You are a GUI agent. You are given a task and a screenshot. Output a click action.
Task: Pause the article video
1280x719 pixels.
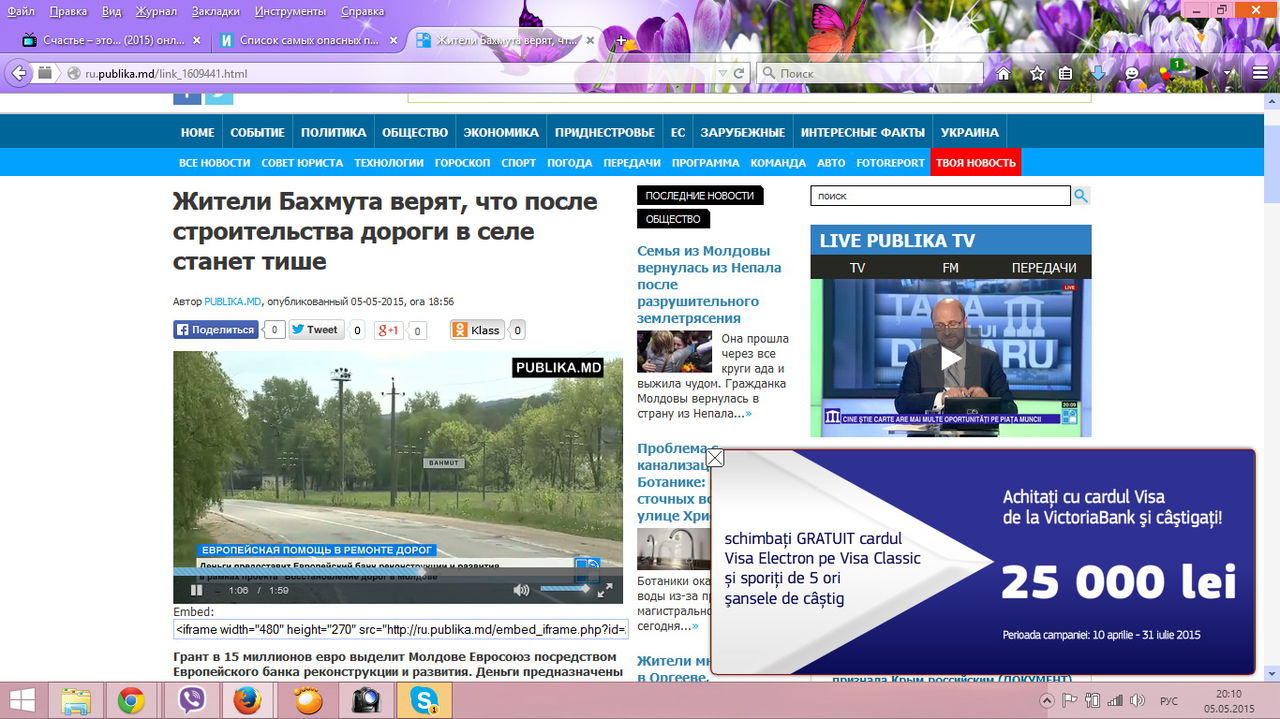197,590
